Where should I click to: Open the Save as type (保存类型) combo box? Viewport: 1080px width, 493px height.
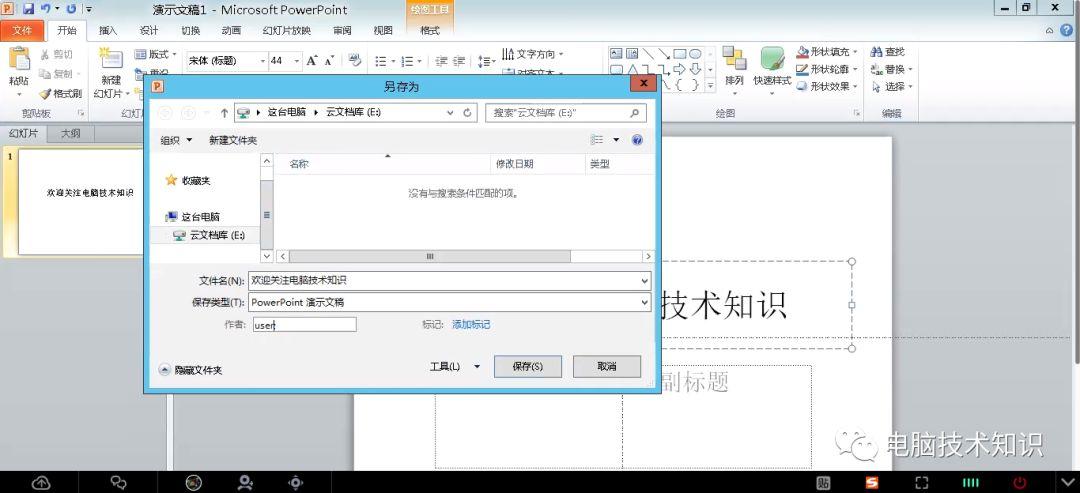(449, 302)
